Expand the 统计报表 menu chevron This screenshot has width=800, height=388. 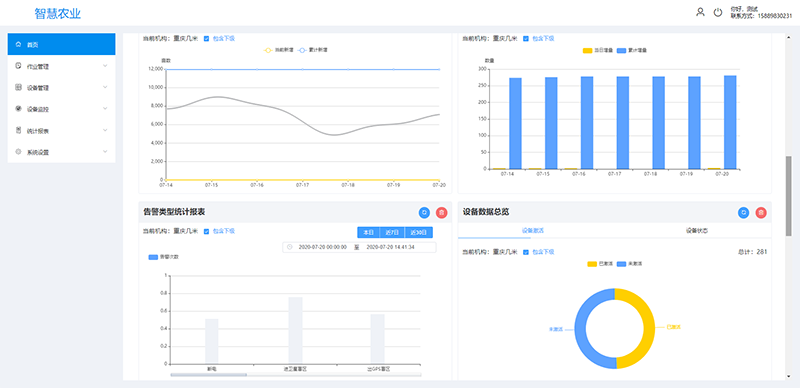click(105, 130)
